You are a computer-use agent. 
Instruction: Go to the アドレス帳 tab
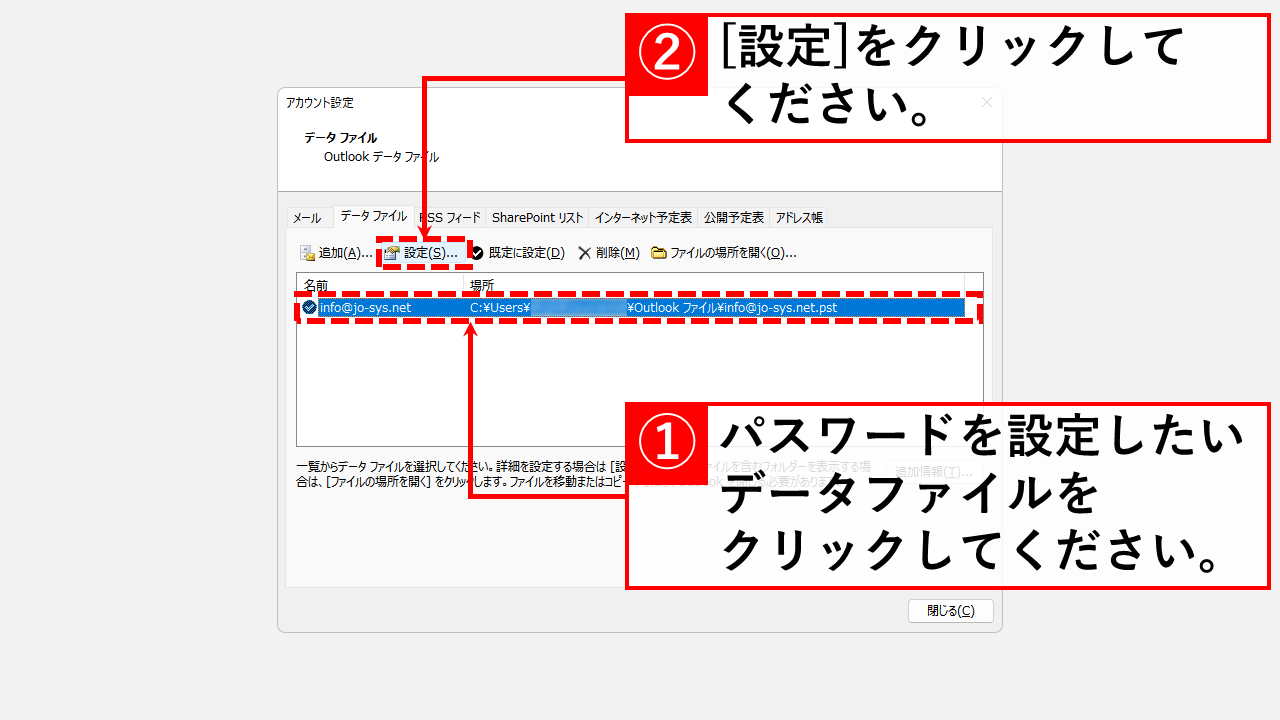(x=798, y=218)
